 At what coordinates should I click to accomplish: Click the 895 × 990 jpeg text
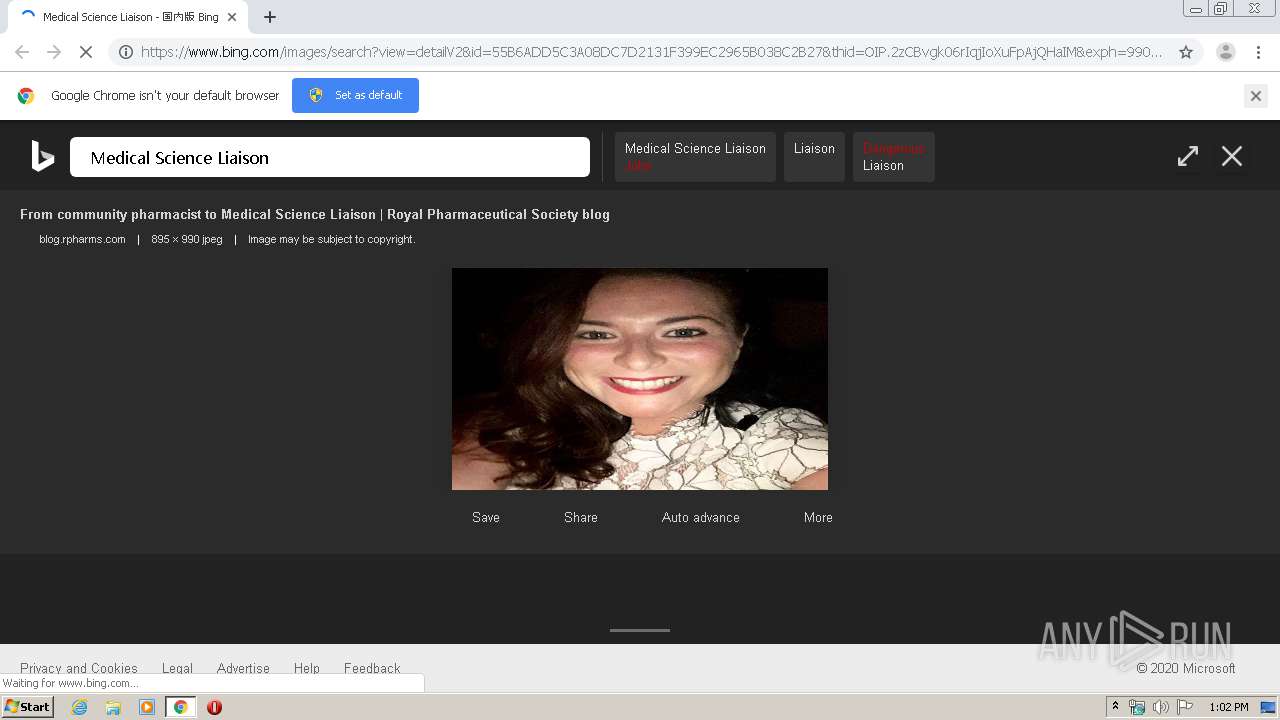[187, 239]
